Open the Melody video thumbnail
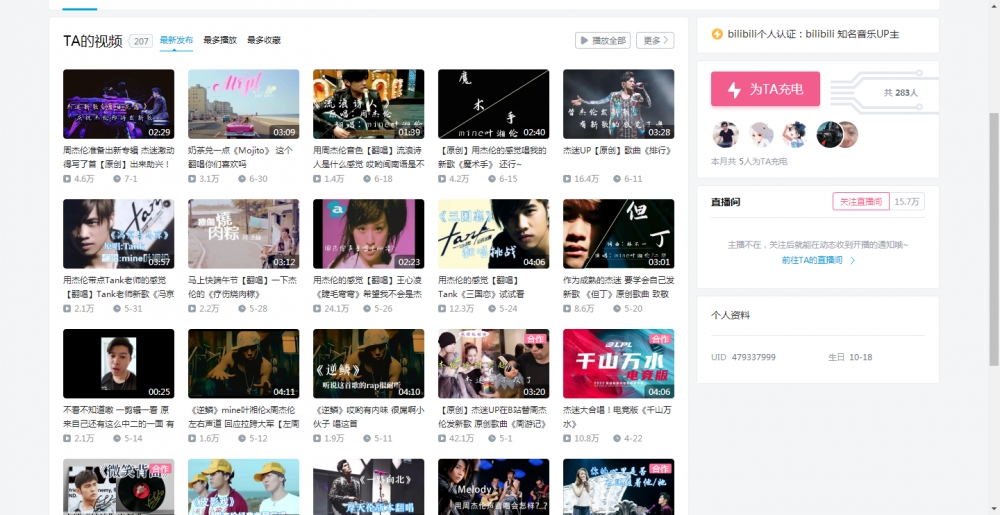The height and width of the screenshot is (515, 1000). (494, 487)
